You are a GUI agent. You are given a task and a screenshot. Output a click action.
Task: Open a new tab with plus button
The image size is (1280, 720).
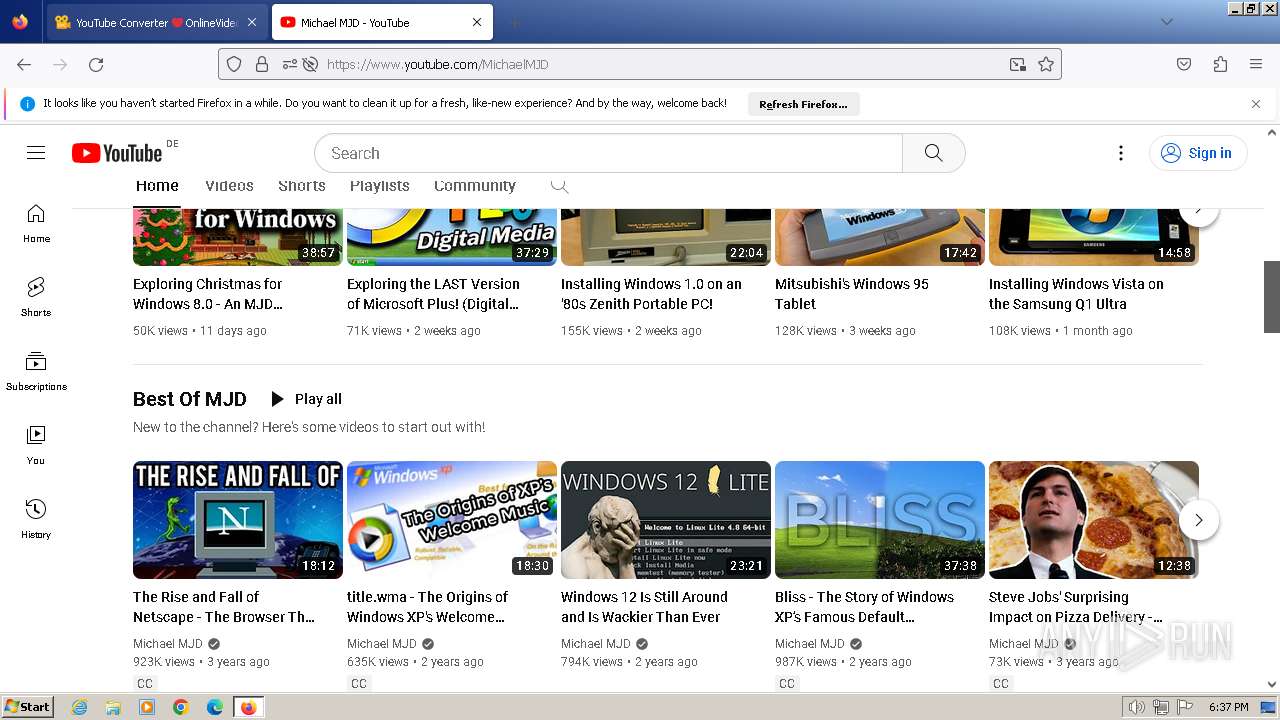pyautogui.click(x=514, y=22)
